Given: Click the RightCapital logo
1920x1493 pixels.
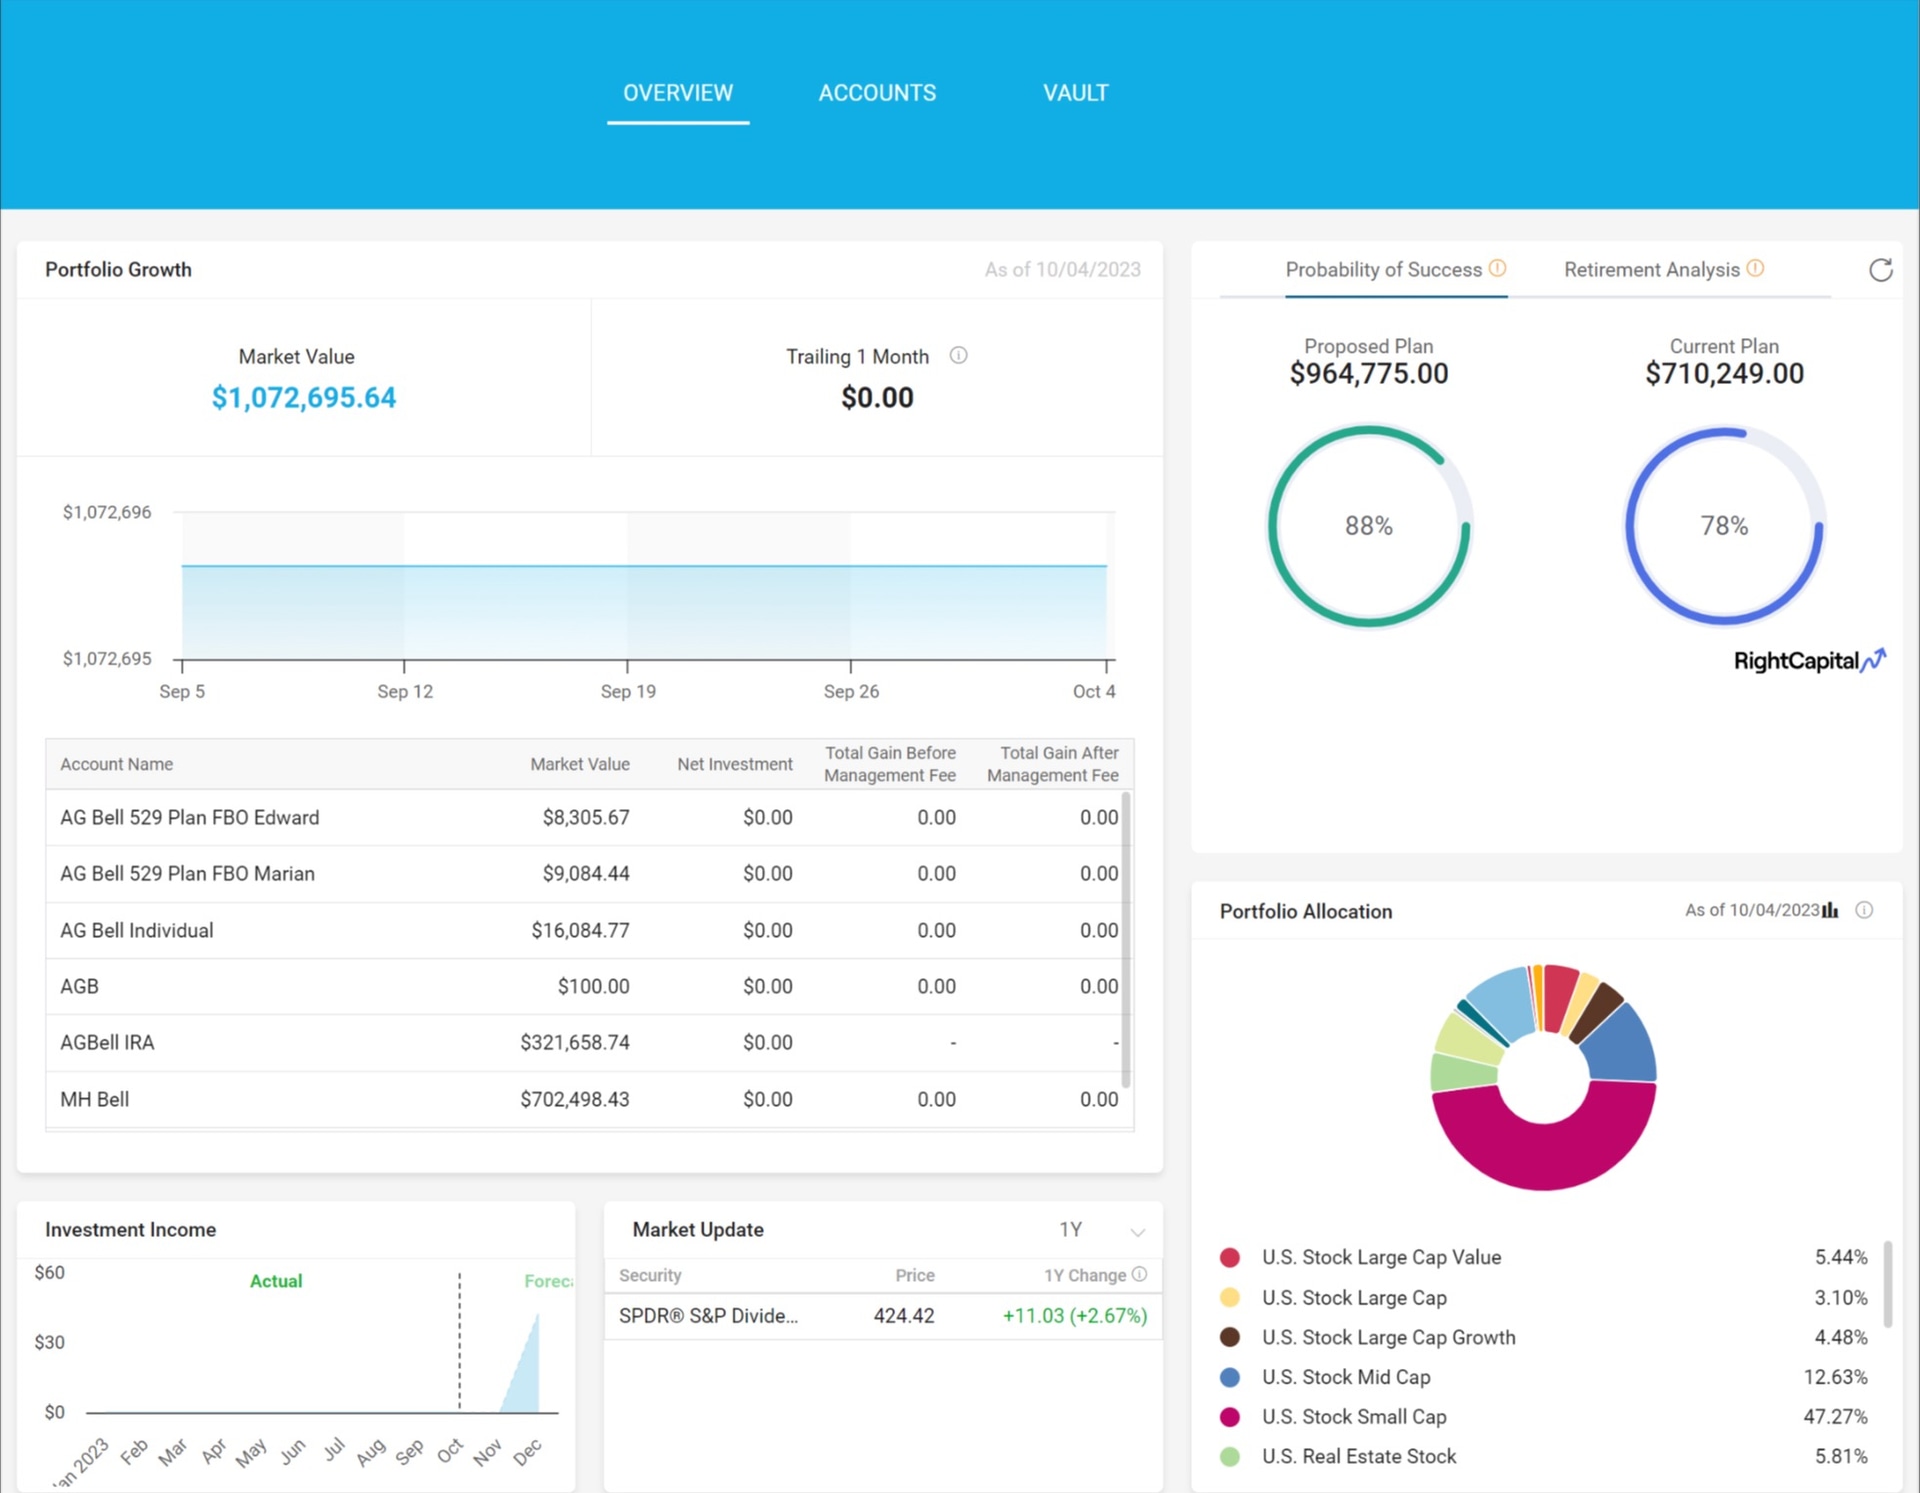Looking at the screenshot, I should (x=1808, y=661).
